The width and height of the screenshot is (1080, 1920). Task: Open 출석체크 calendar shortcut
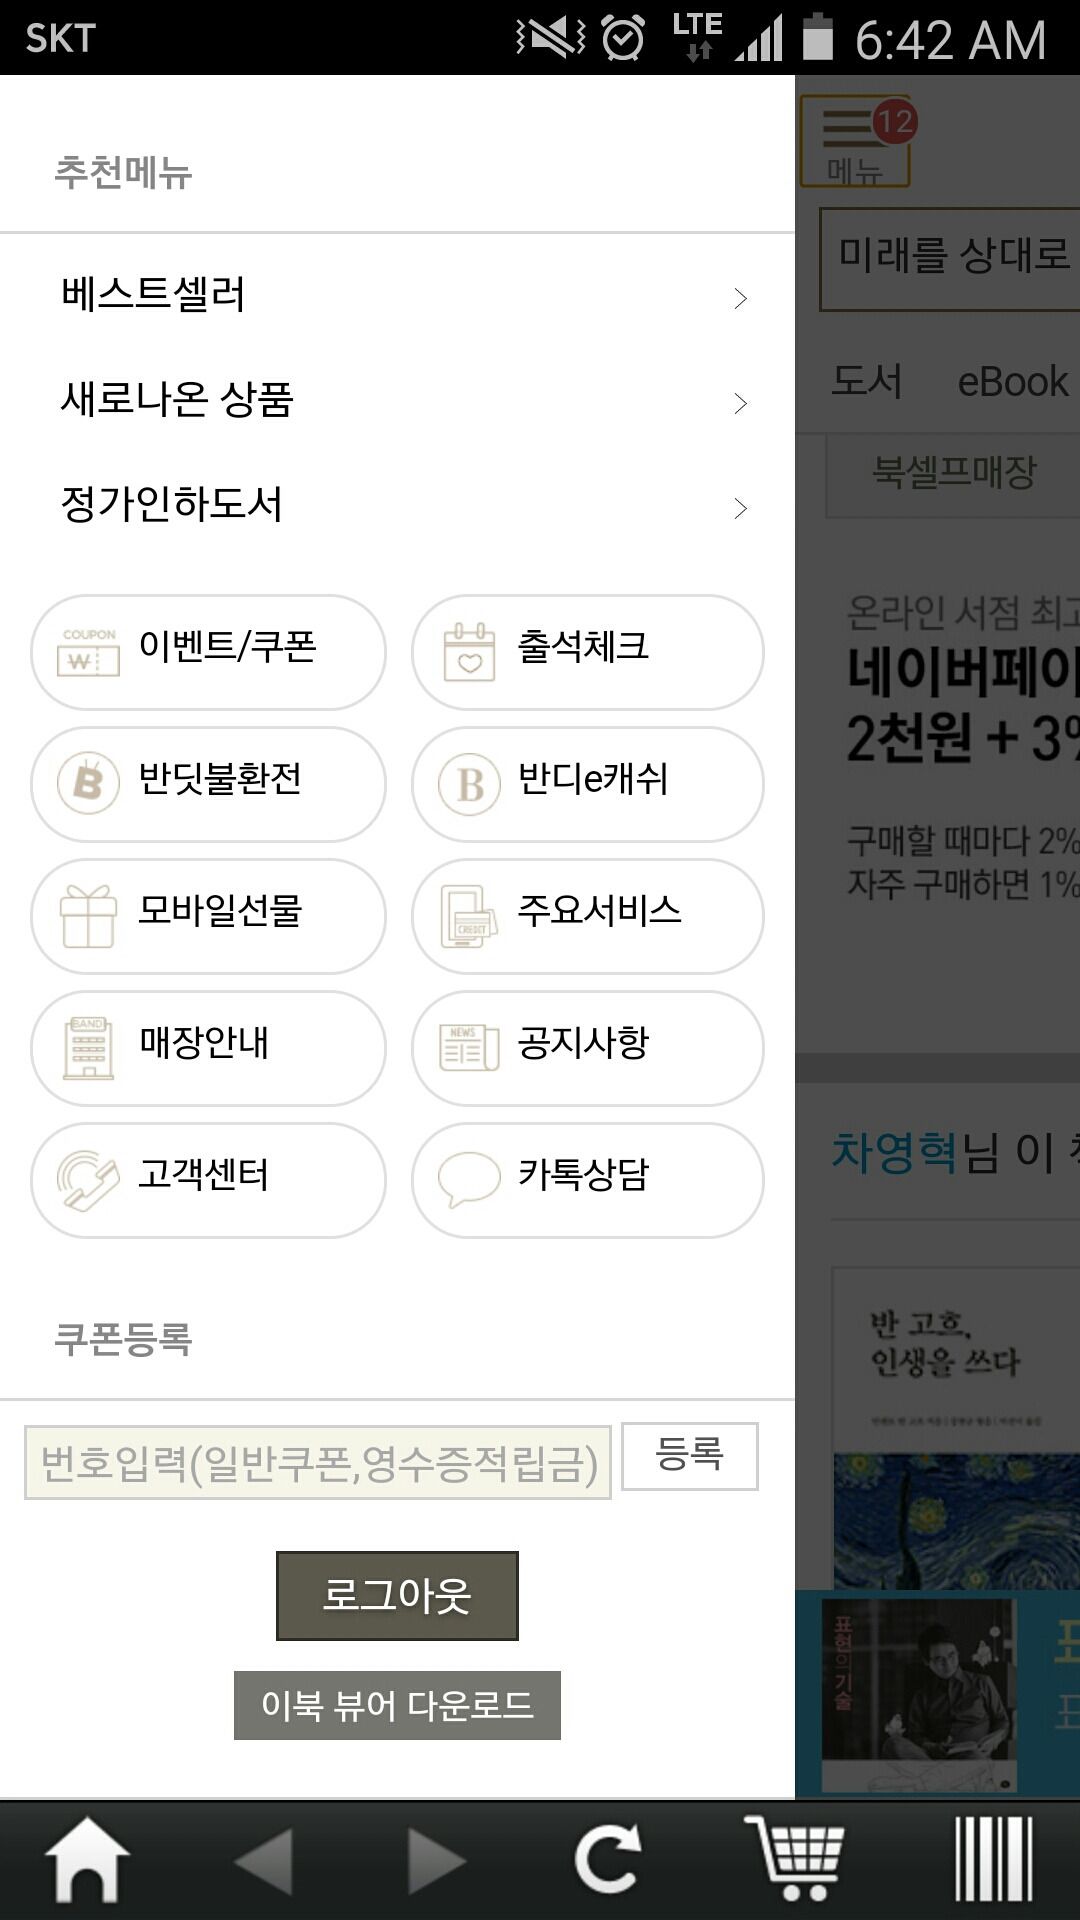click(x=588, y=652)
